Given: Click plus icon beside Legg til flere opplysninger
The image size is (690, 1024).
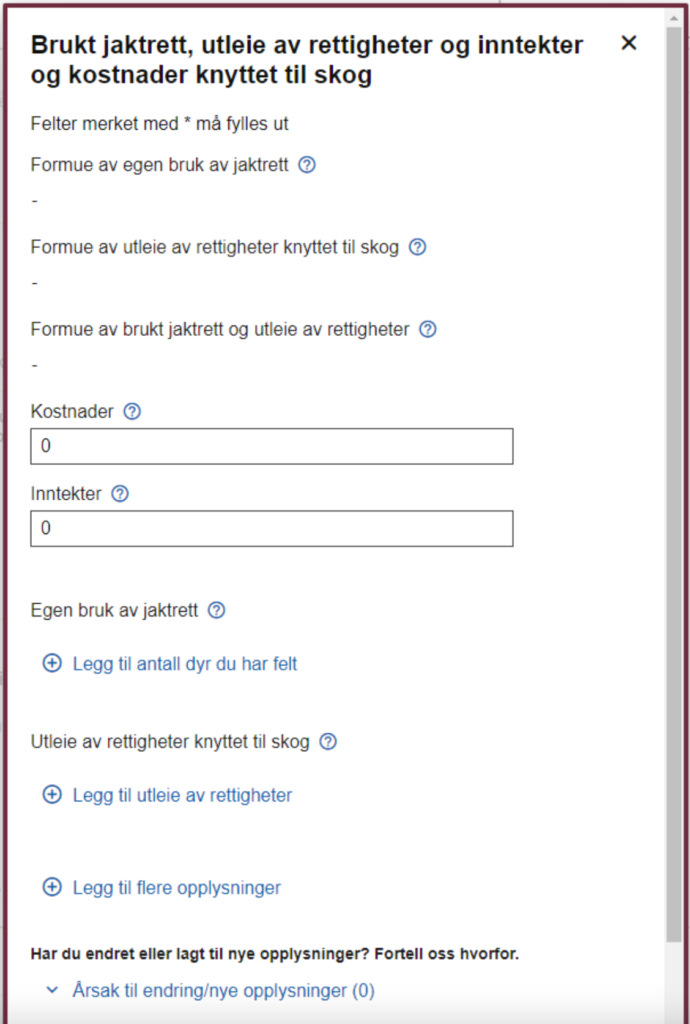Looking at the screenshot, I should point(52,887).
